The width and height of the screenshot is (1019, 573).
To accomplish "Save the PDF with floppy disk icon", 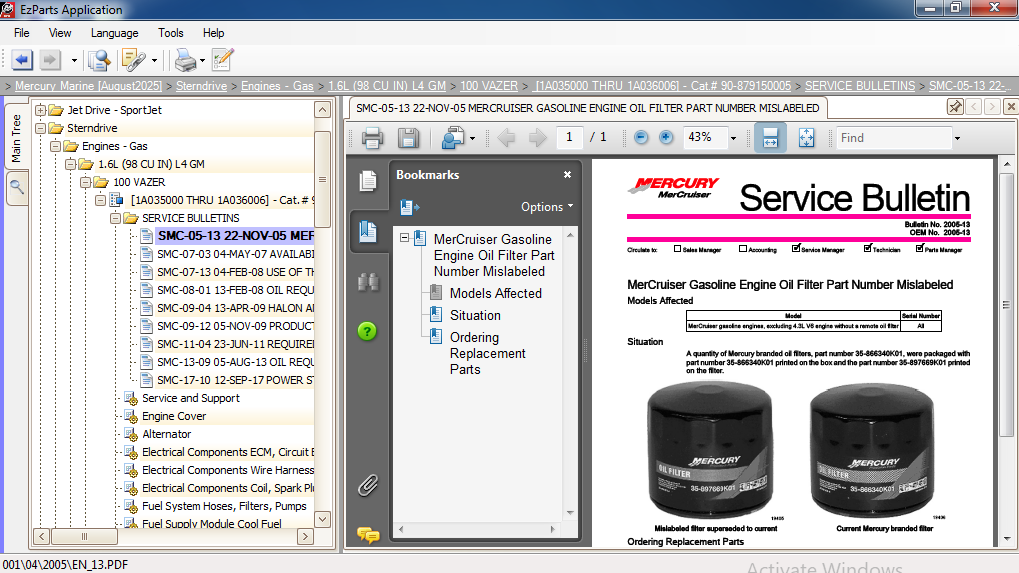I will point(408,138).
